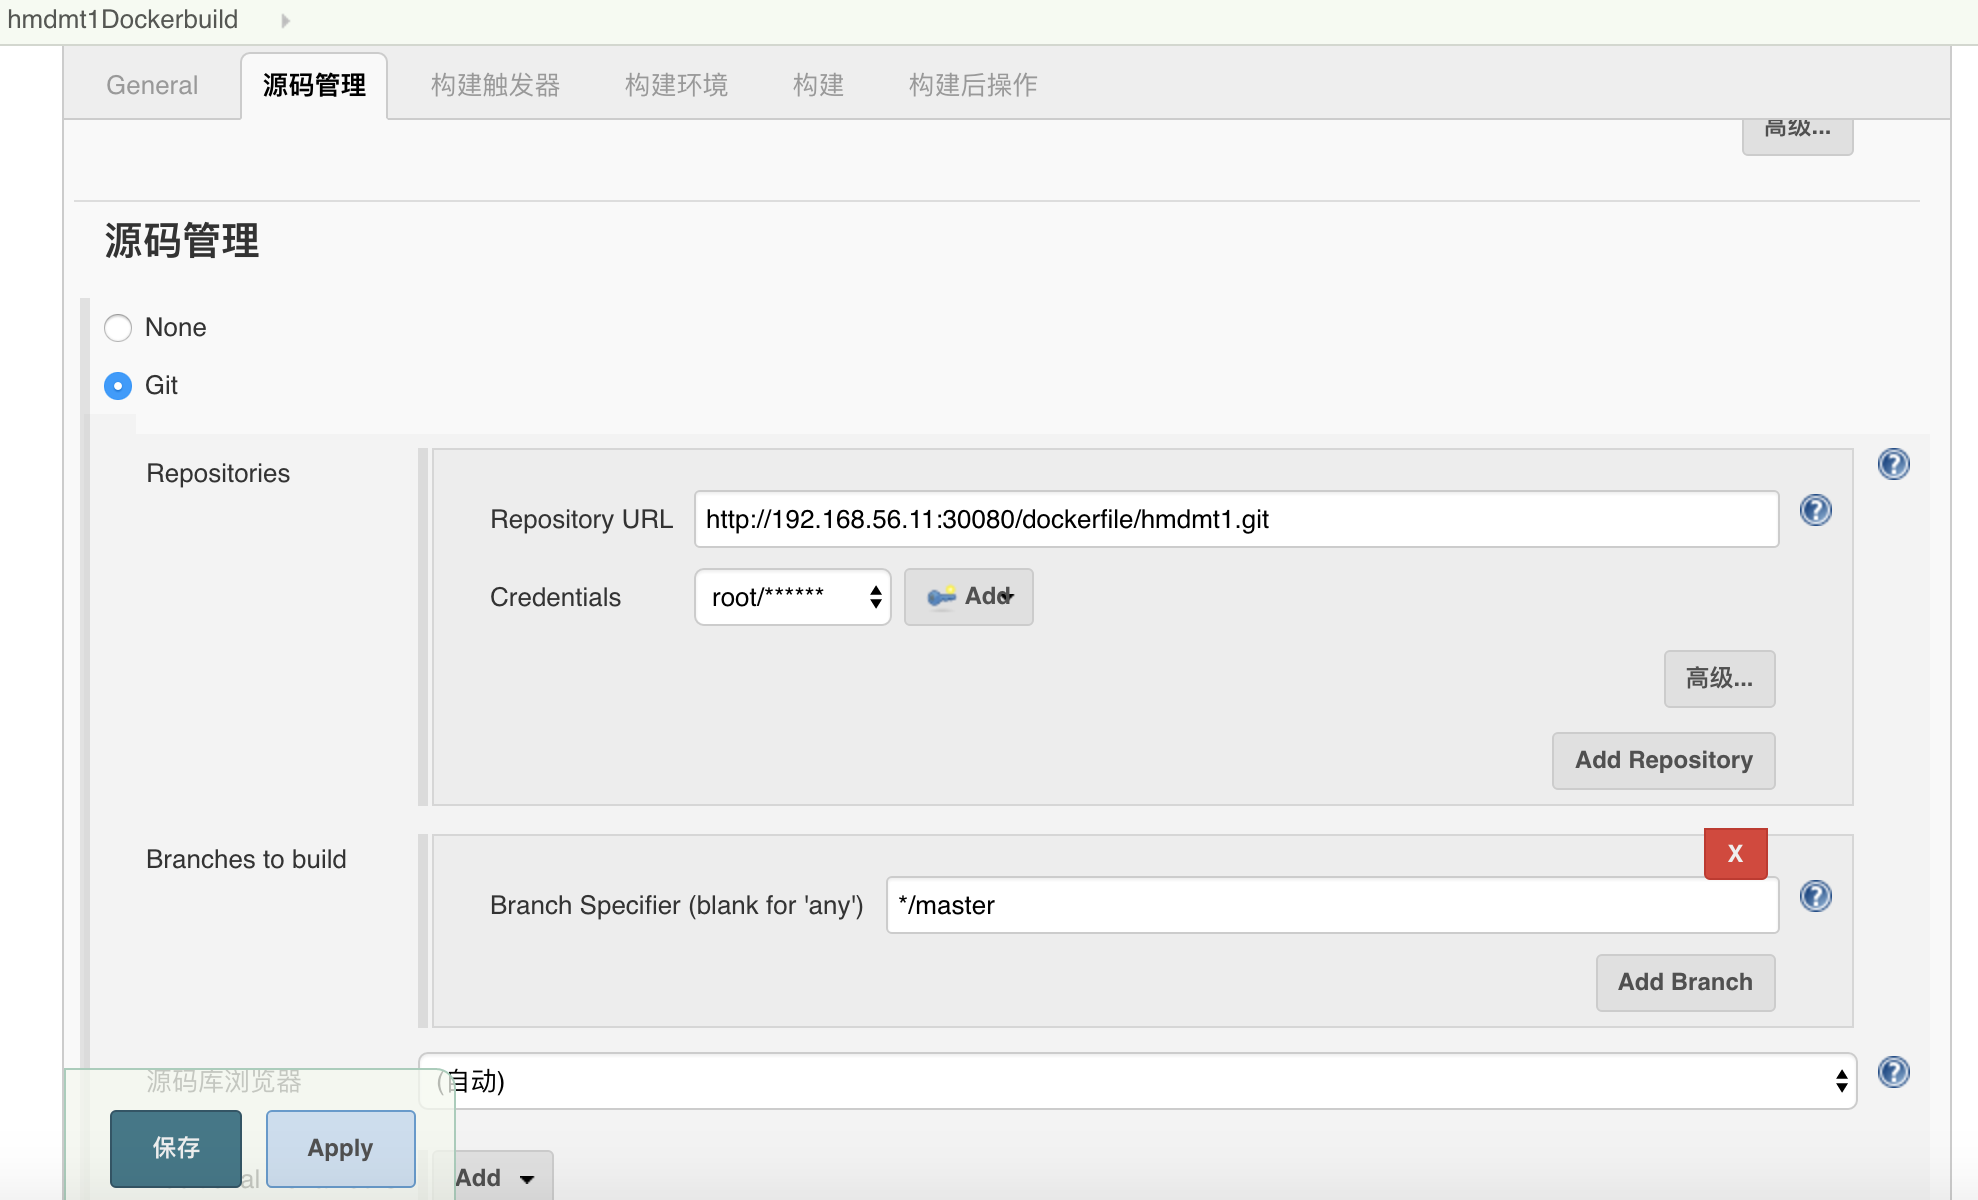This screenshot has height=1200, width=1978.
Task: Click key icon on credentials Add button
Action: [940, 597]
